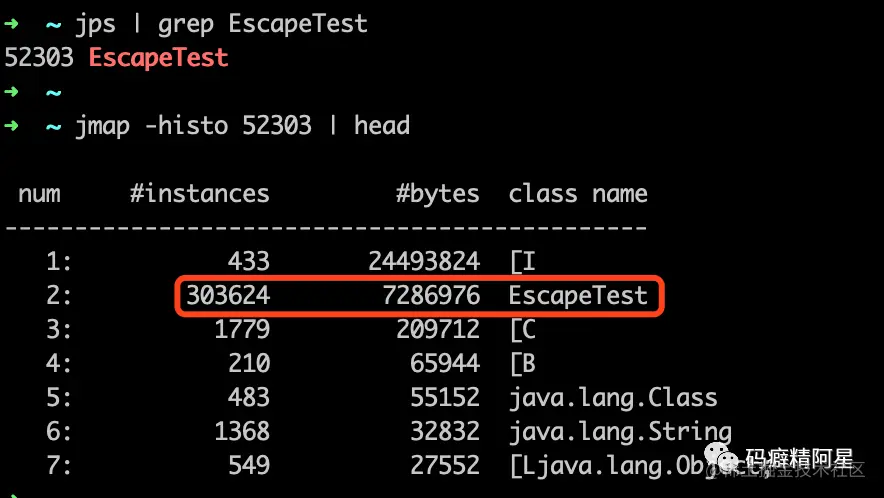Viewport: 884px width, 498px height.
Task: Click row number '2:' in histogram
Action: click(x=59, y=296)
